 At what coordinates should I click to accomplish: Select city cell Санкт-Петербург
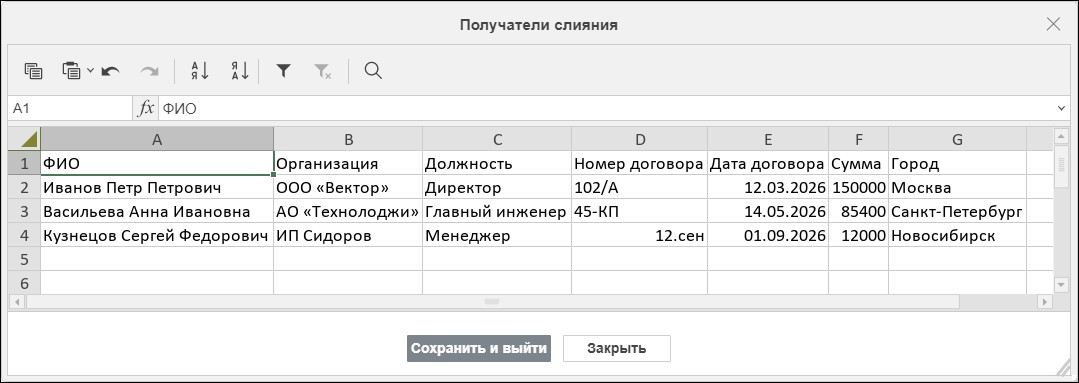957,212
